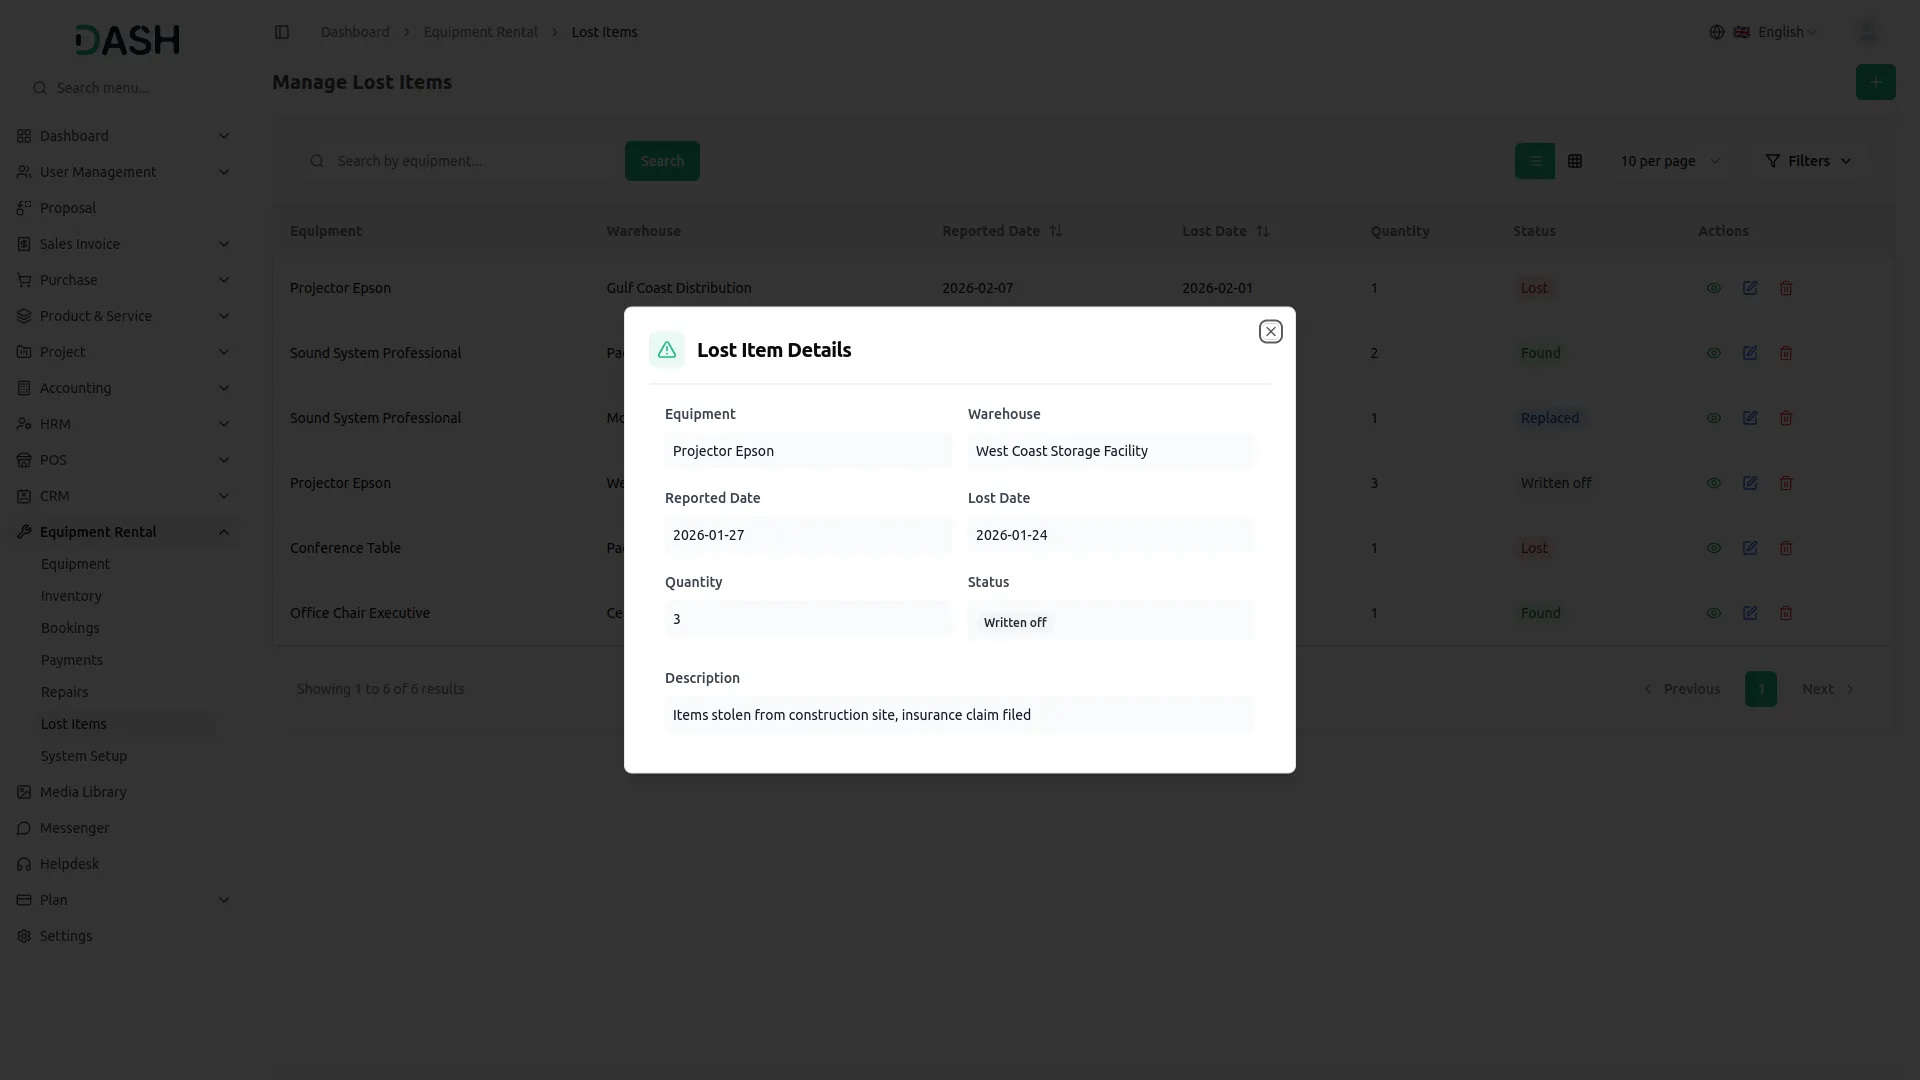Close the Lost Item Details dialog
The height and width of the screenshot is (1080, 1920).
click(1270, 331)
